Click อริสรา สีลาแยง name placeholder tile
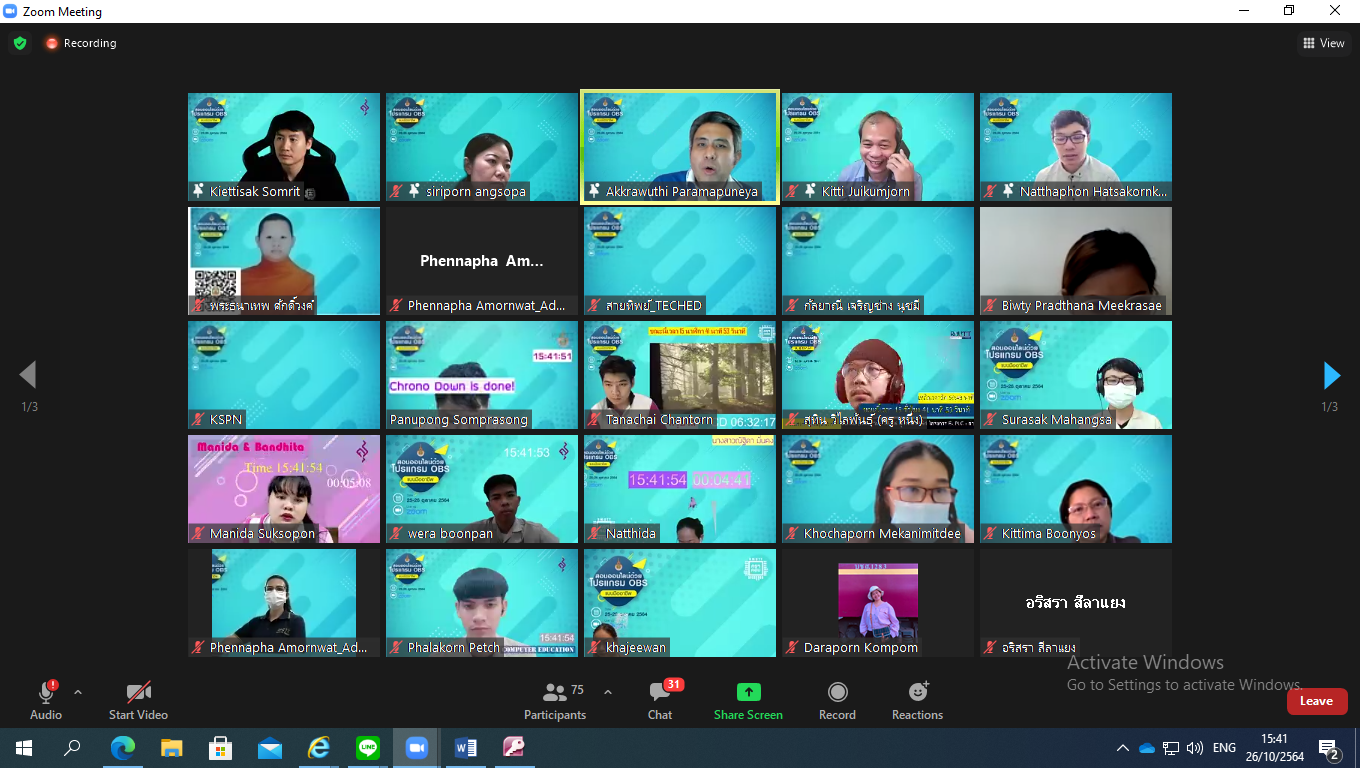 point(1076,603)
